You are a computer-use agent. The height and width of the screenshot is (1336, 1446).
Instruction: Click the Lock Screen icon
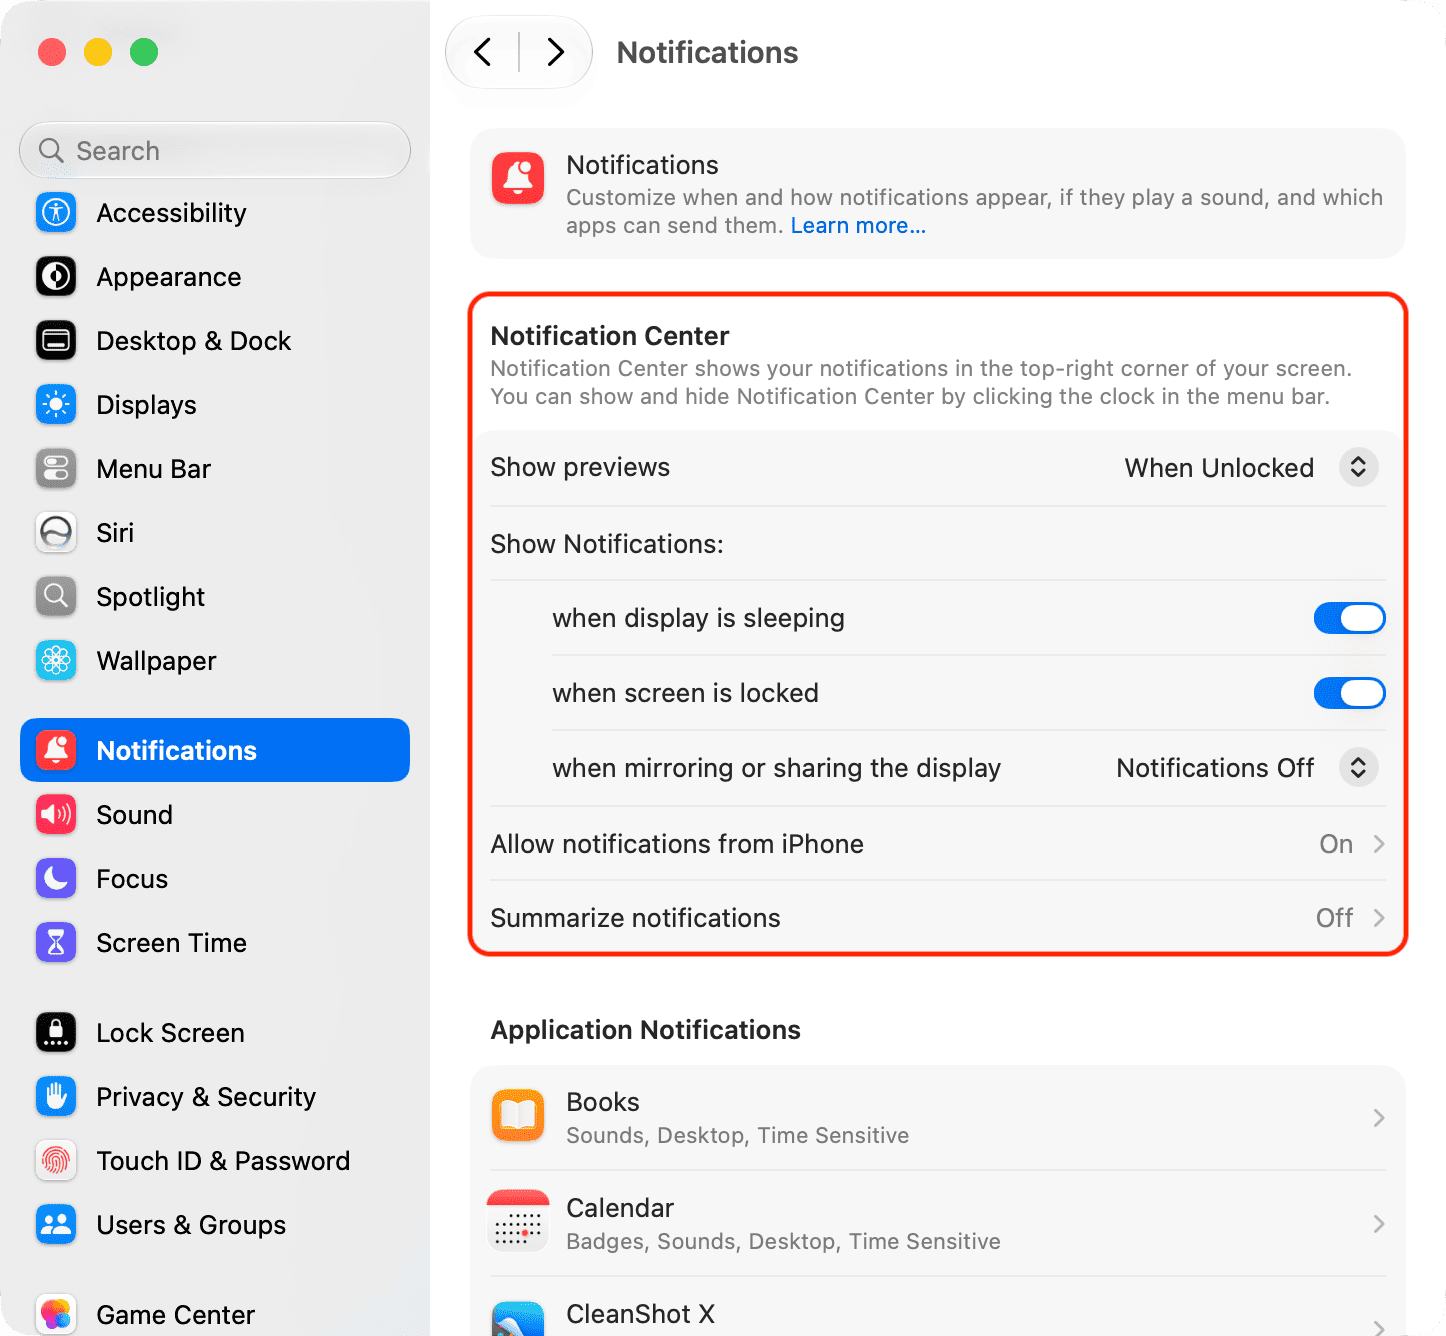click(x=56, y=1032)
